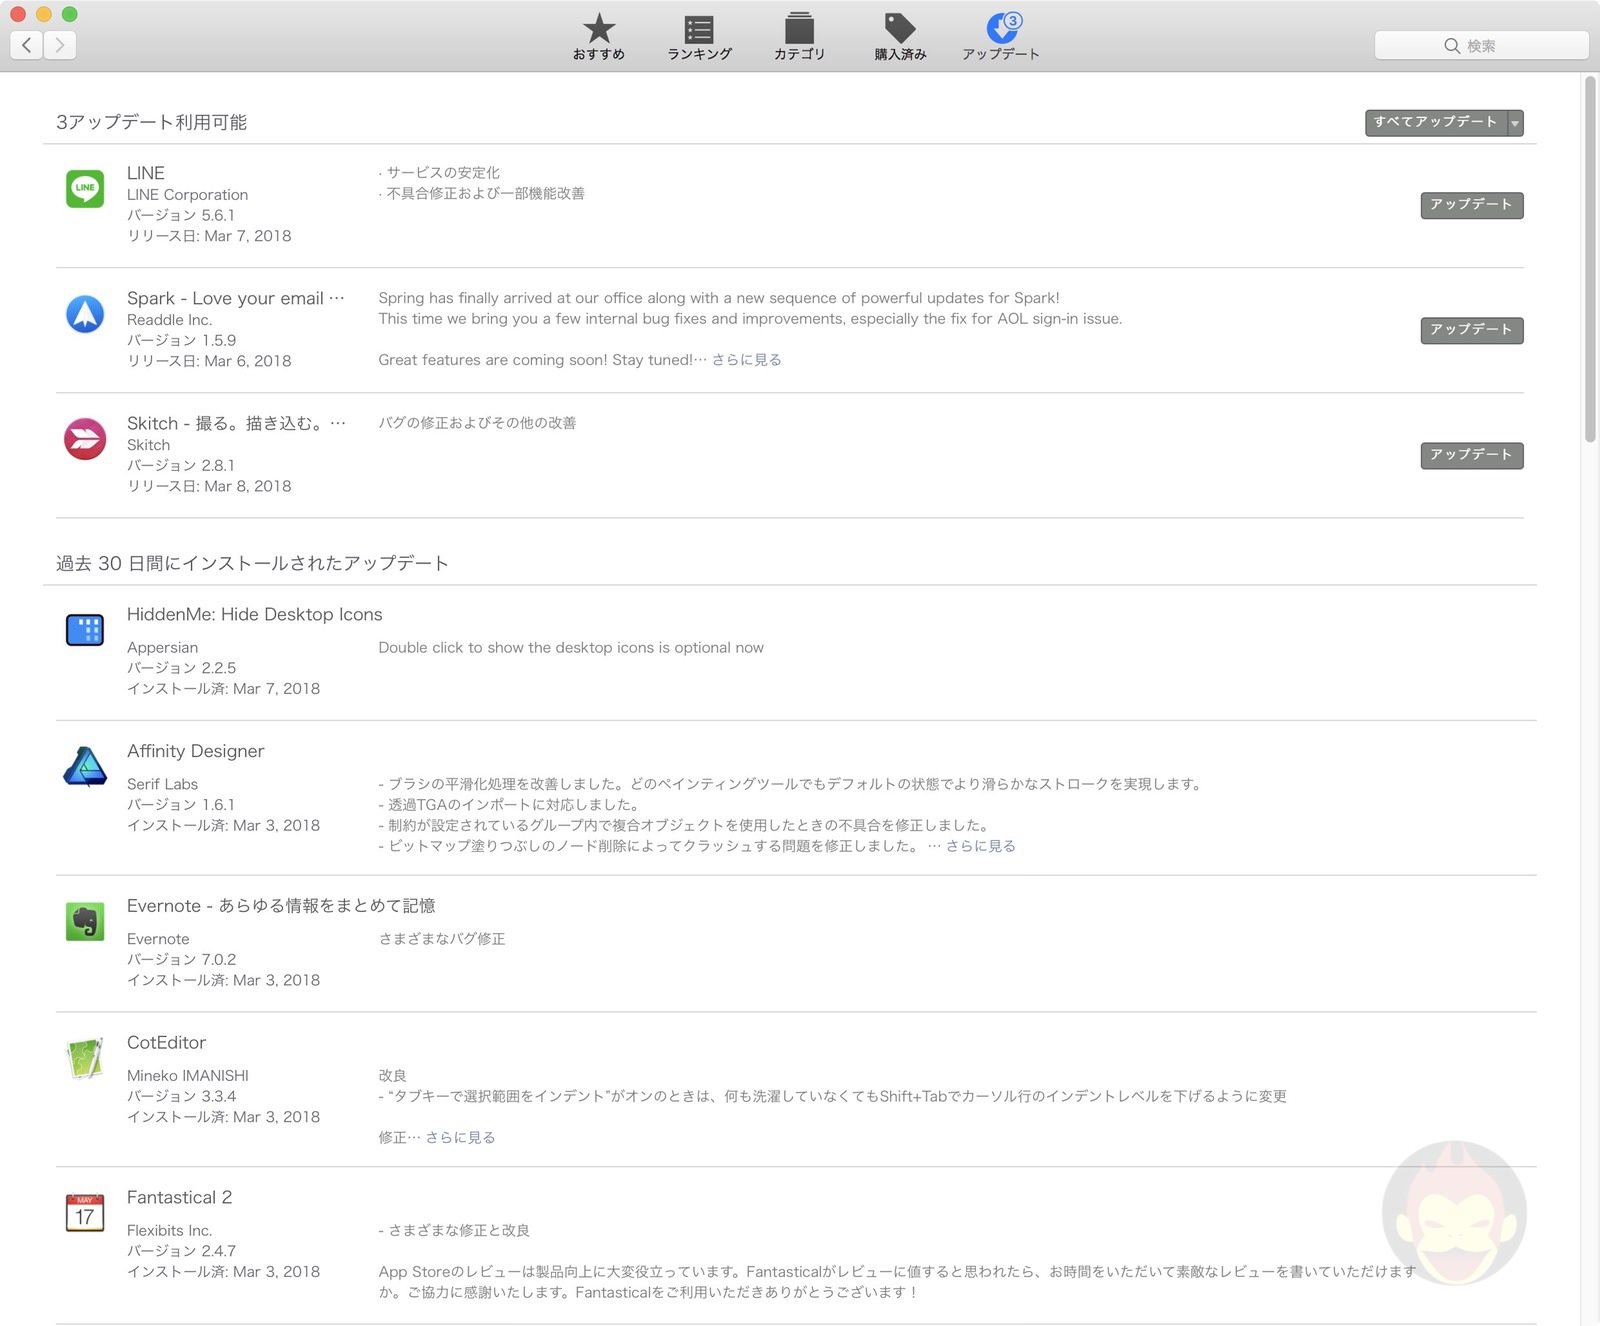Click the 検索 search field
Viewport: 1600px width, 1326px height.
pos(1481,45)
